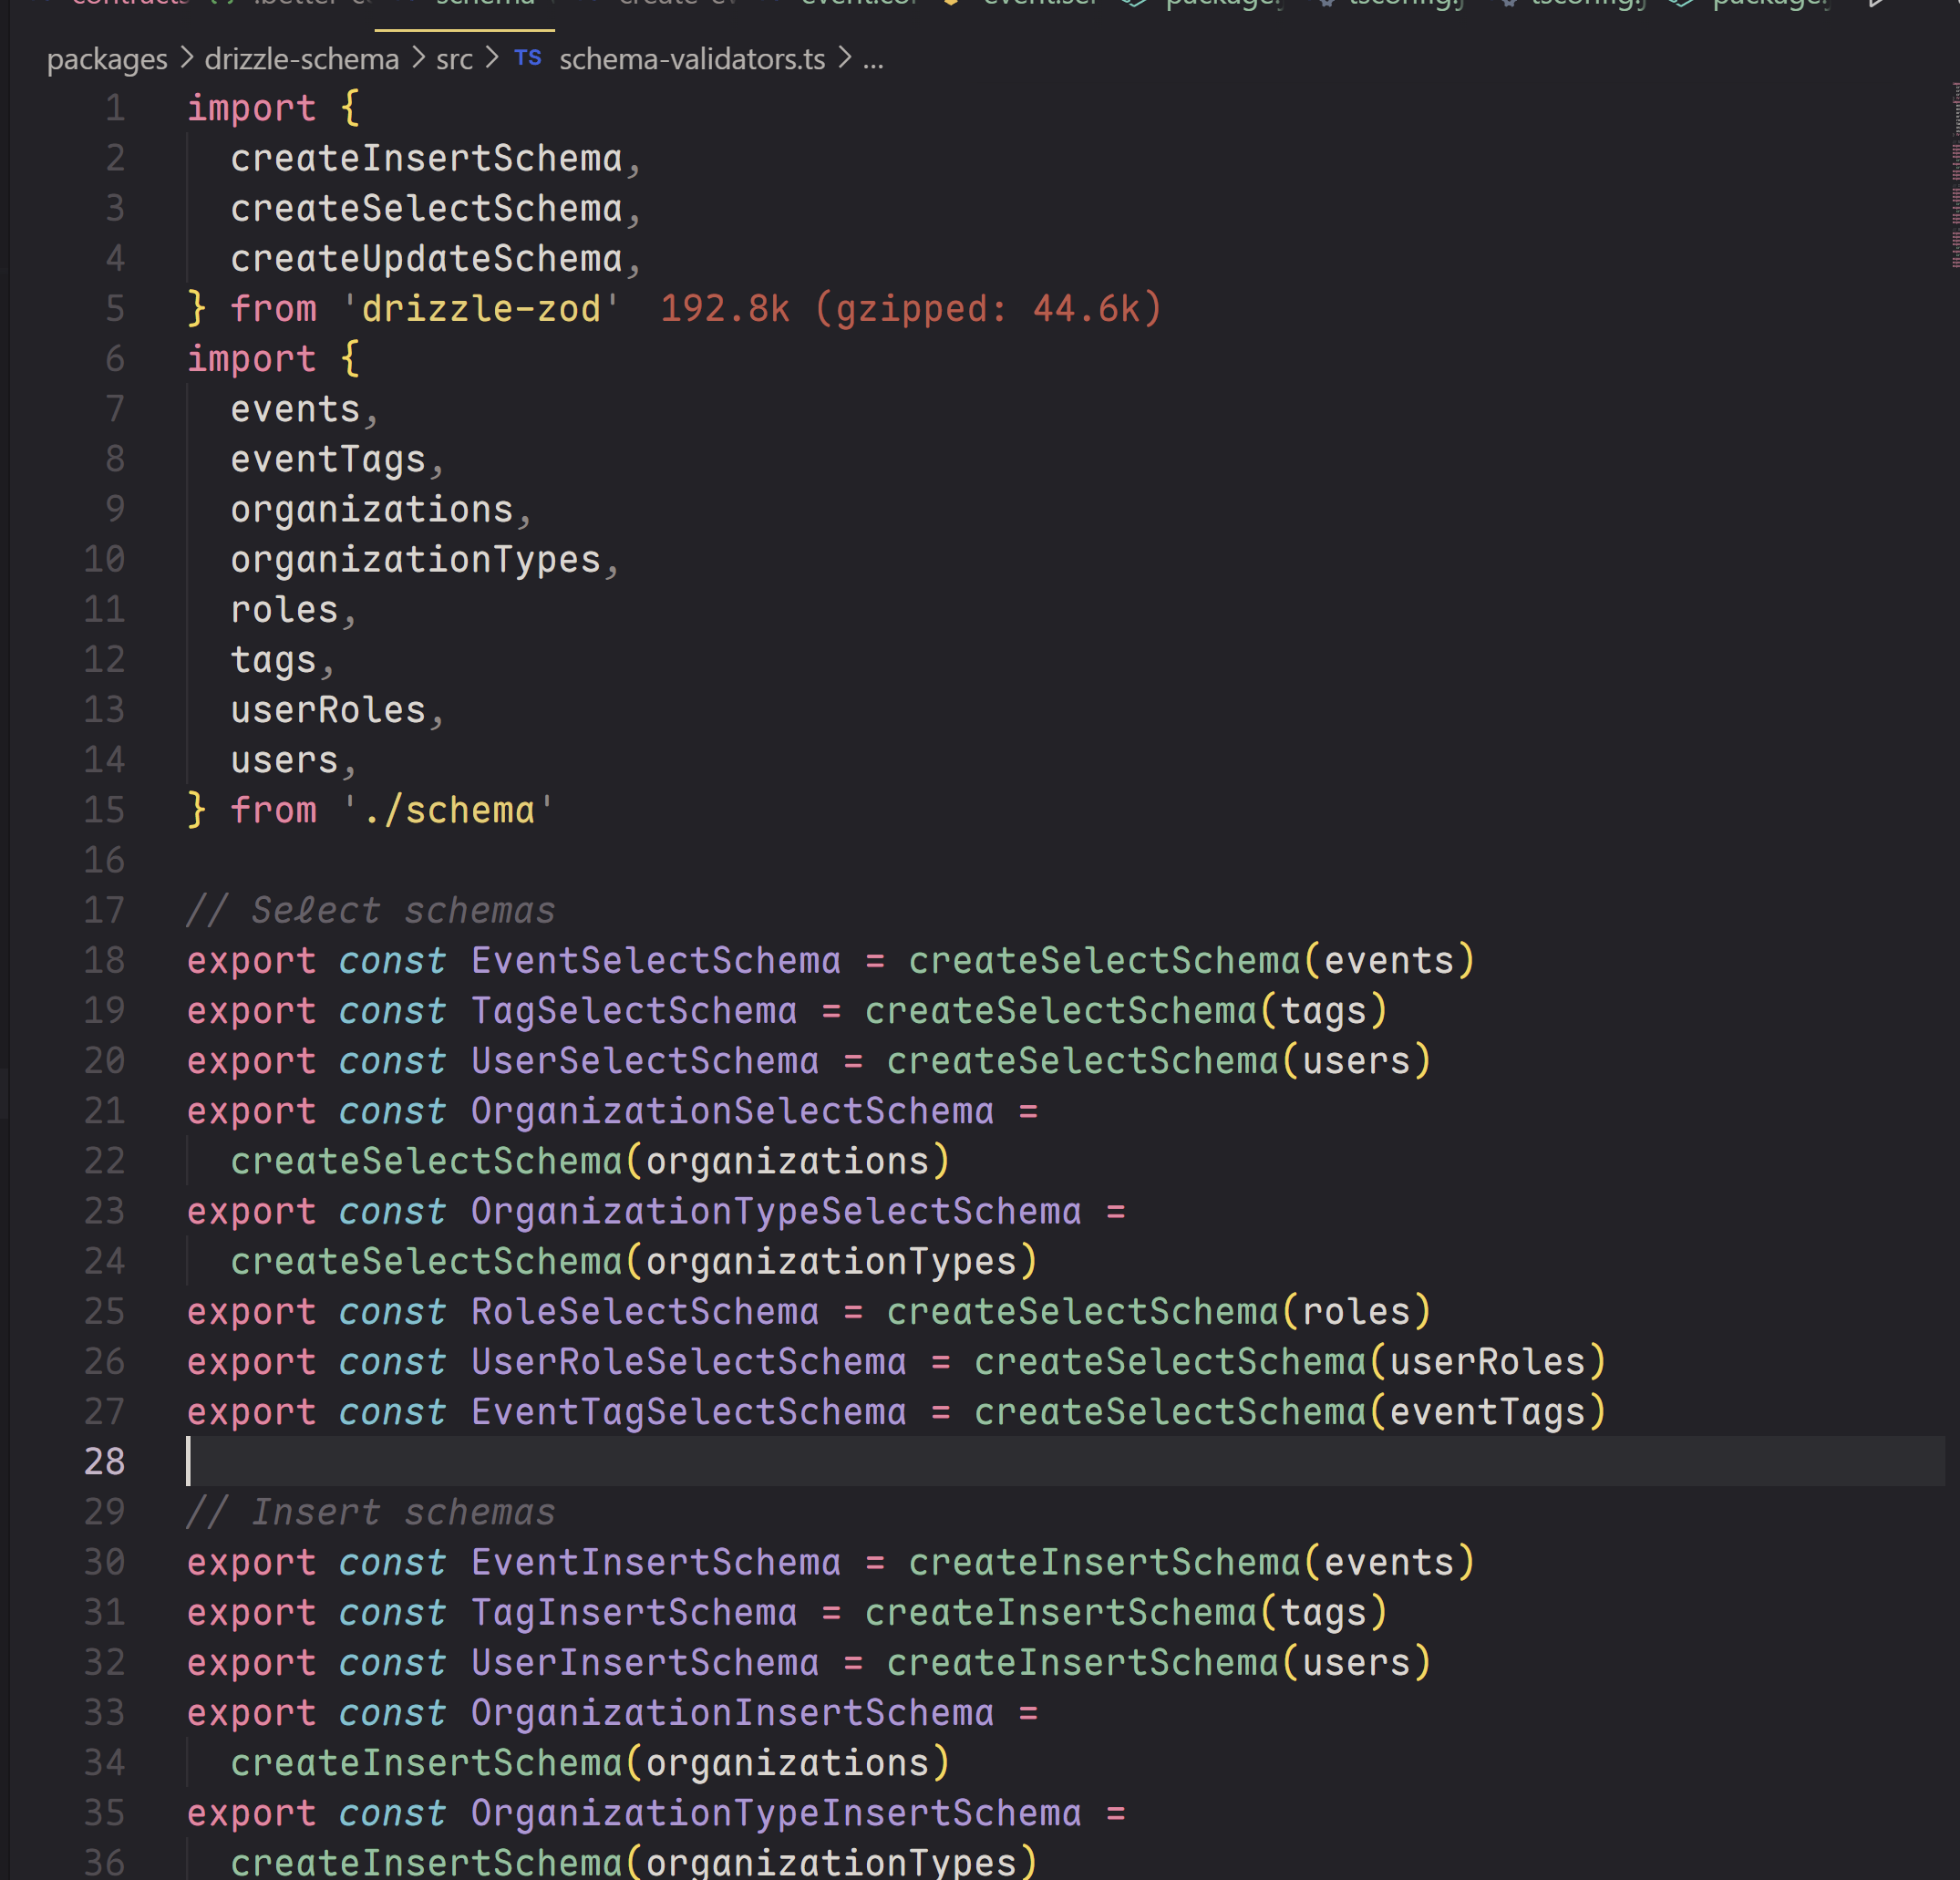Viewport: 1960px width, 1880px height.
Task: Click the '// Insert schemas' comment
Action: pyautogui.click(x=370, y=1512)
